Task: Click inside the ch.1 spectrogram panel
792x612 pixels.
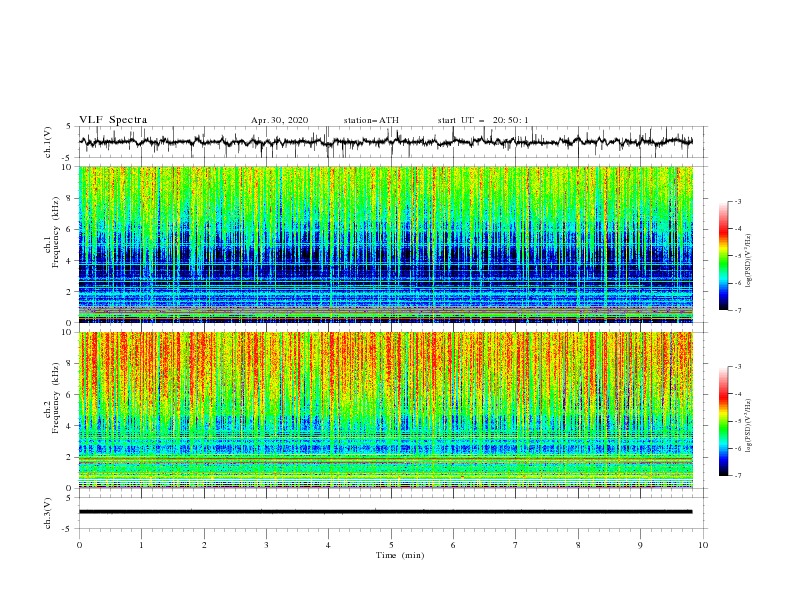Action: (x=385, y=244)
